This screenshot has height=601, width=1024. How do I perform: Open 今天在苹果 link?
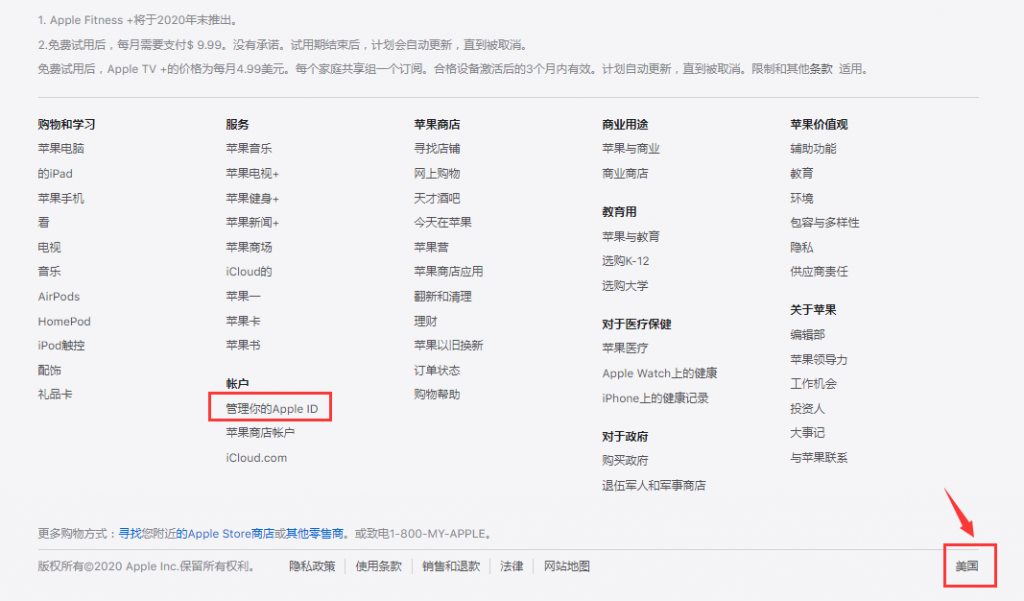click(443, 223)
